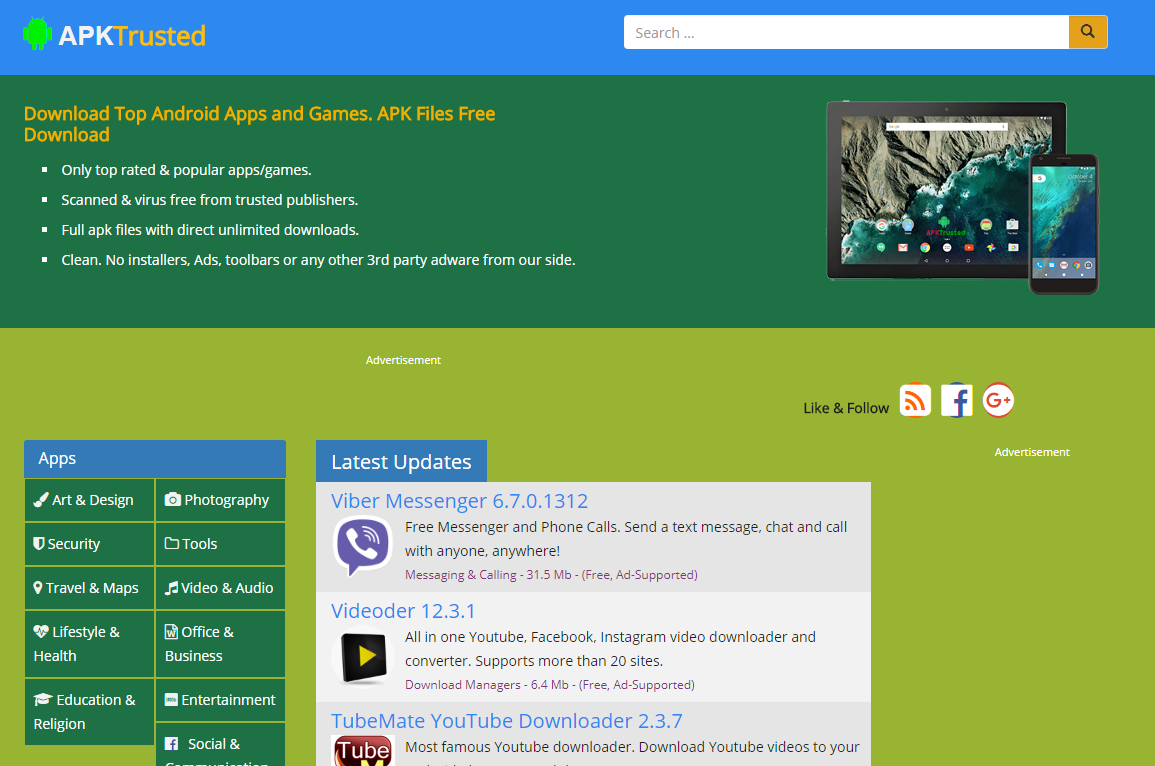Open Office & Business category
The height and width of the screenshot is (766, 1155).
click(x=220, y=644)
